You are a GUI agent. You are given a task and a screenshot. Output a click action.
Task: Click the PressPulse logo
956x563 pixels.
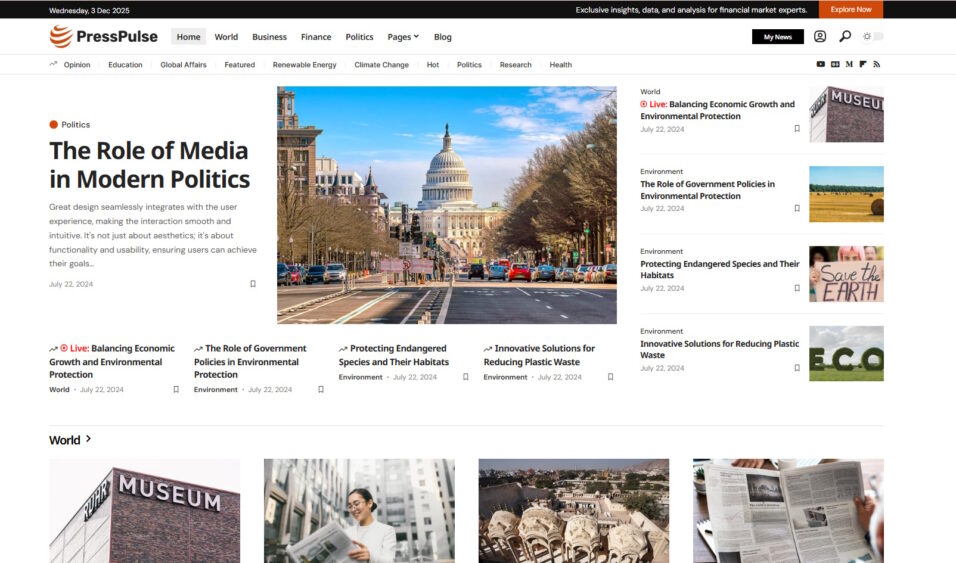click(104, 37)
